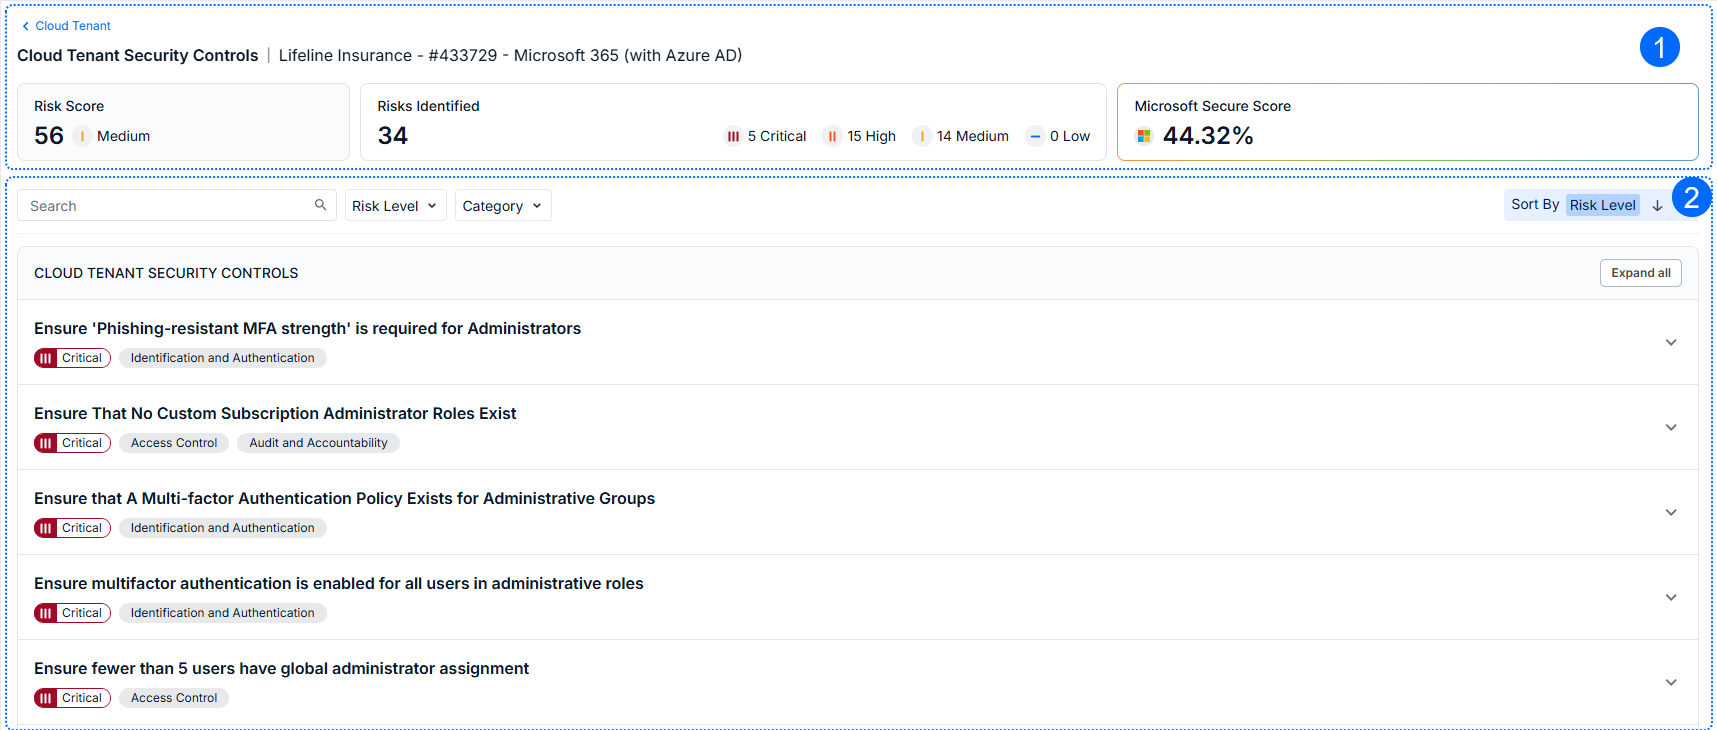Click 'Ensure multifactor authentication is enabled' title
The image size is (1717, 730).
339,583
